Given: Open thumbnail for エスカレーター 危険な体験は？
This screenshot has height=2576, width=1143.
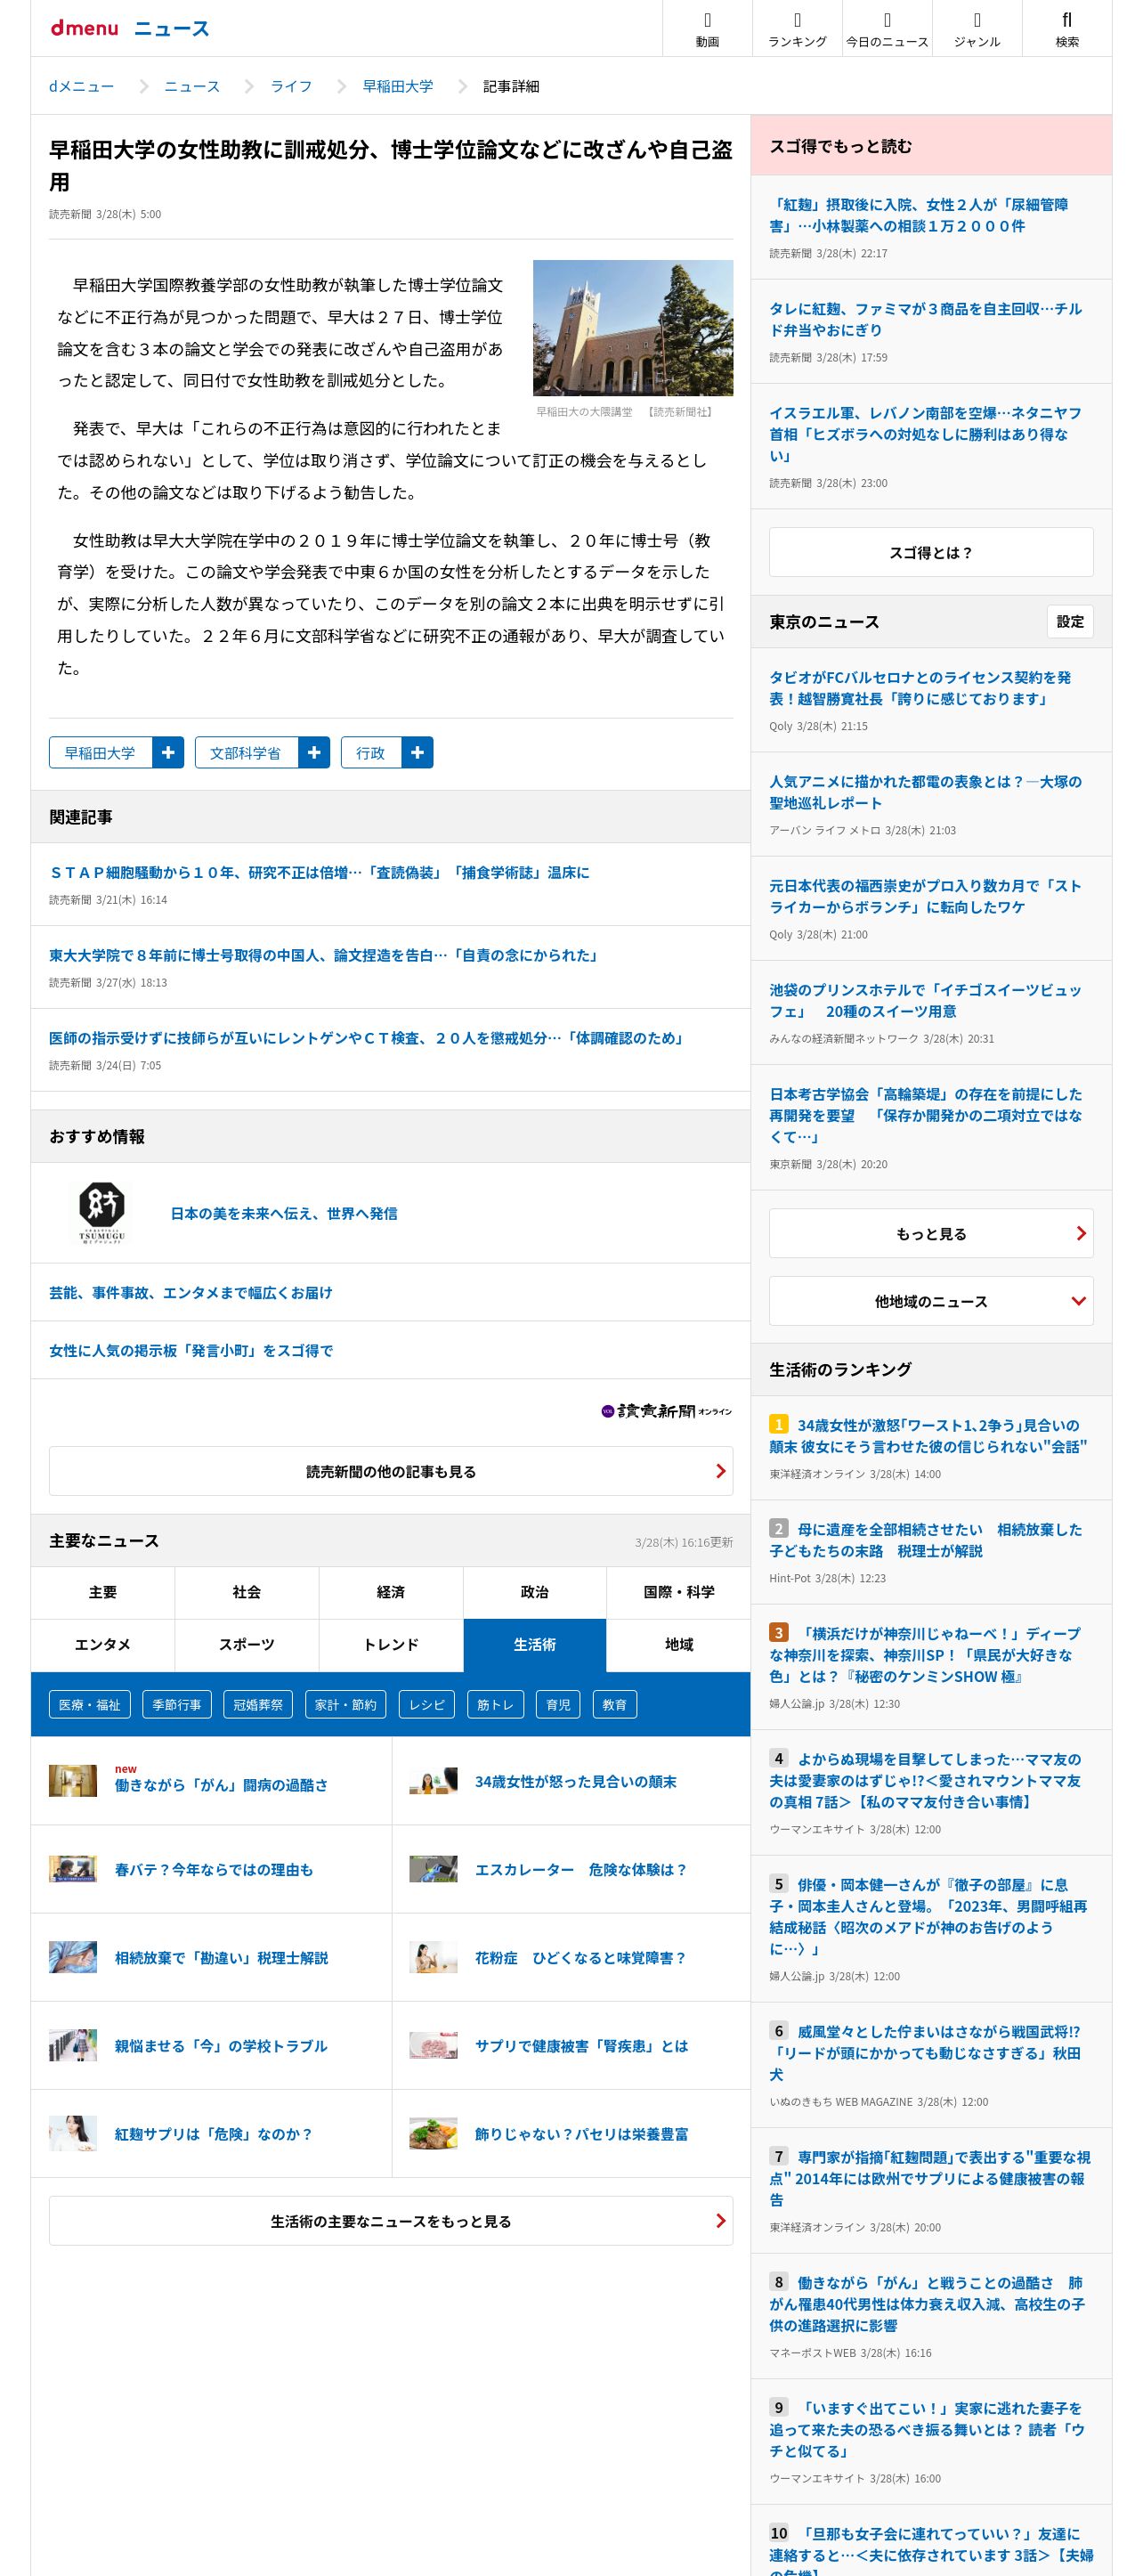Looking at the screenshot, I should pos(433,1869).
